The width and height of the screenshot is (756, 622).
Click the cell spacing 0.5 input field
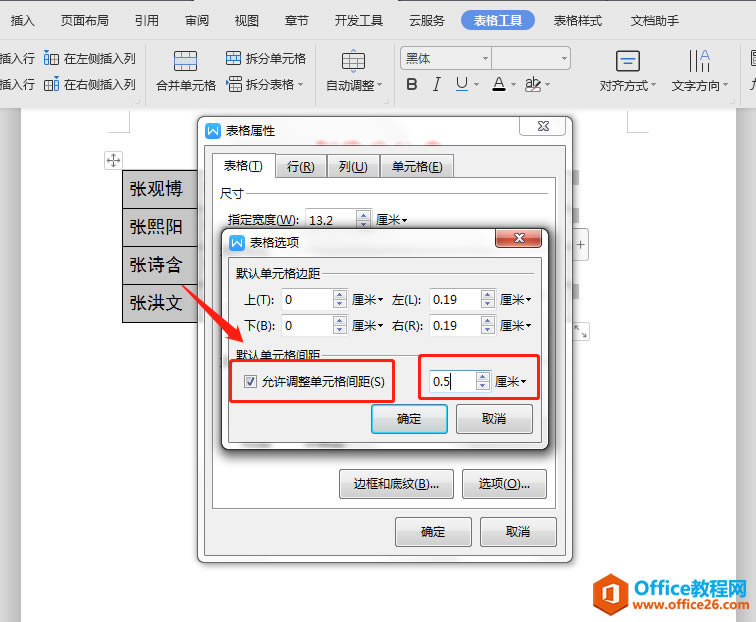coord(453,381)
